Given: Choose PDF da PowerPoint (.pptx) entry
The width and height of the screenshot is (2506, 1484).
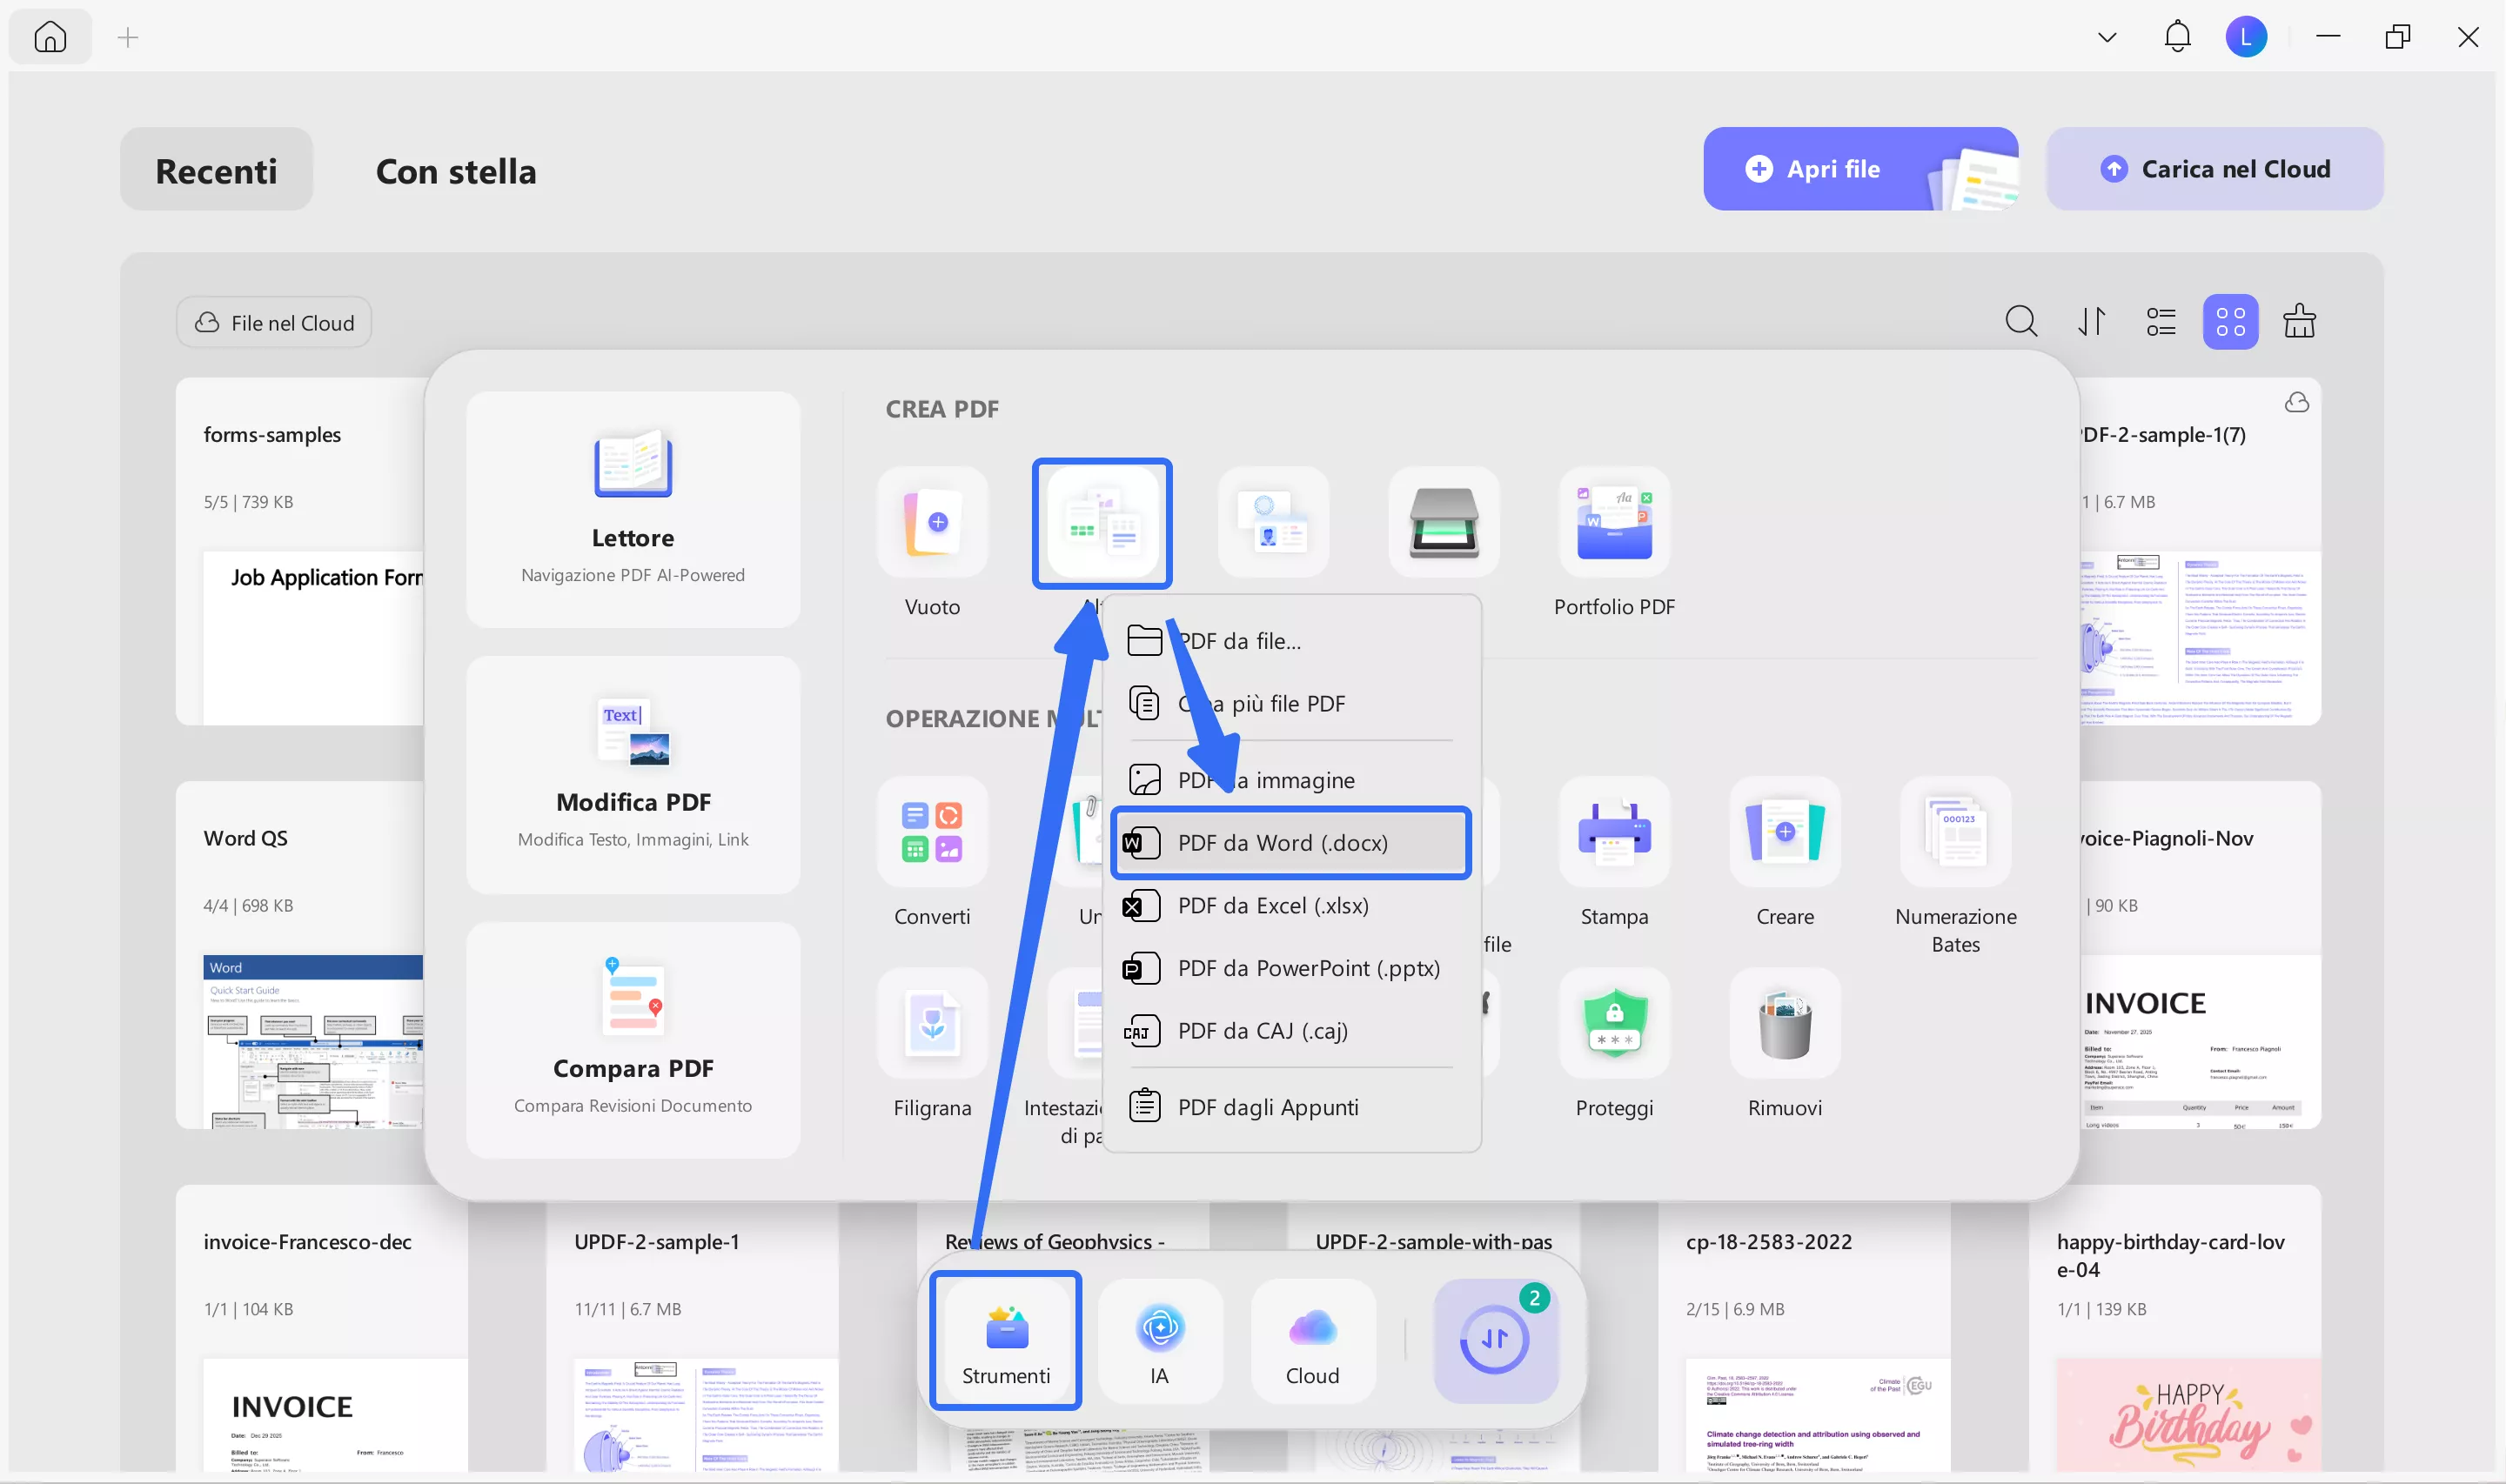Looking at the screenshot, I should (1308, 969).
